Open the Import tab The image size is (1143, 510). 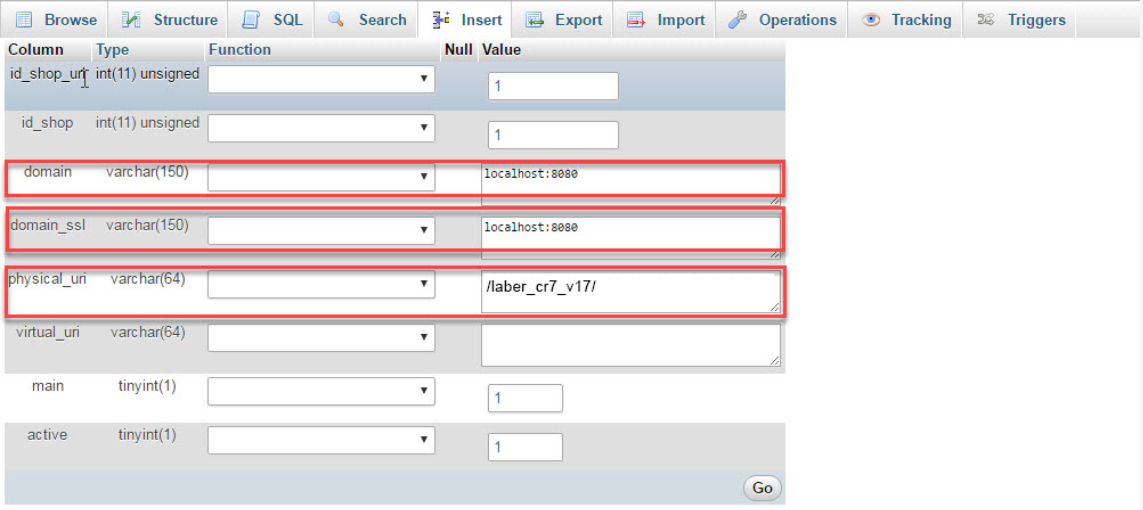[x=664, y=20]
